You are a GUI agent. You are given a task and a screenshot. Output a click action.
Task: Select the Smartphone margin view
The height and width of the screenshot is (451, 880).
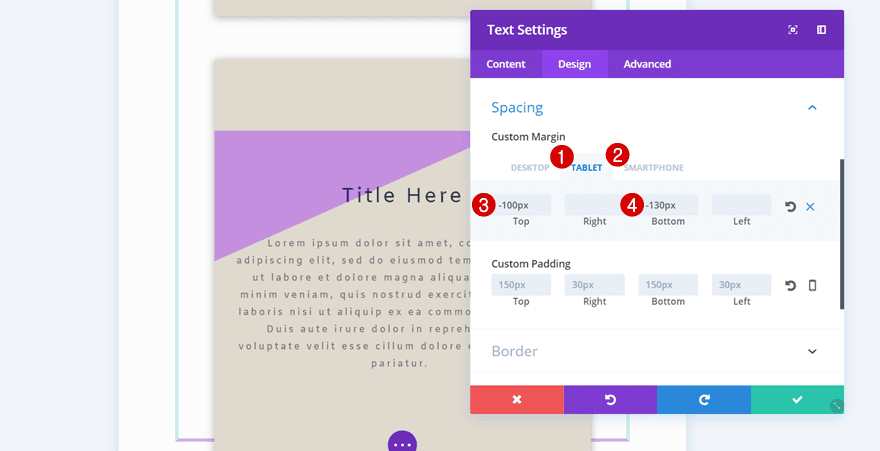pyautogui.click(x=654, y=168)
